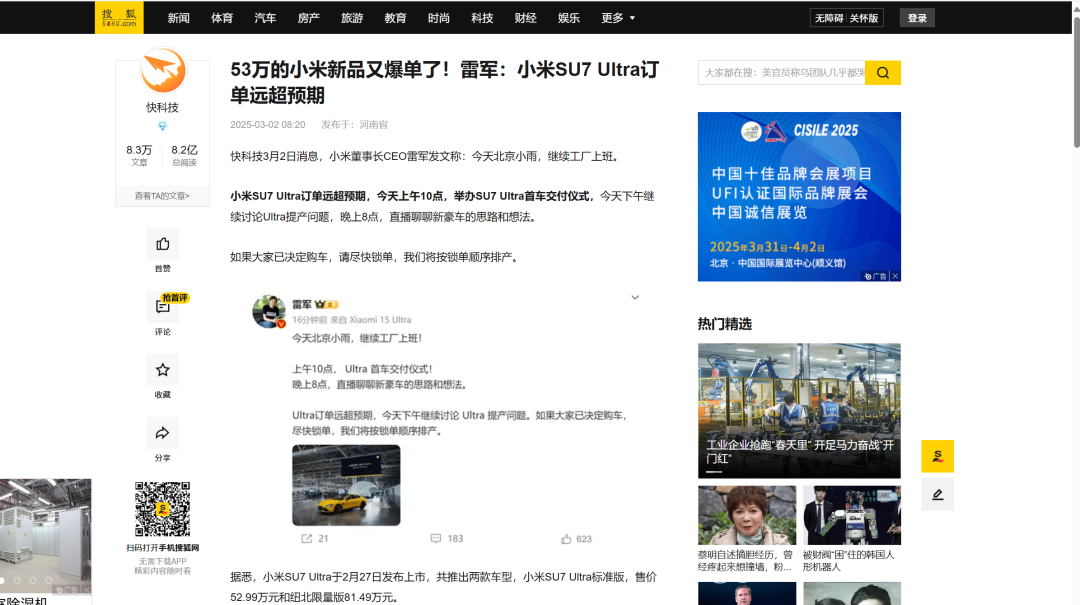The height and width of the screenshot is (605, 1080).
Task: Select the 教育 menu item
Action: pyautogui.click(x=395, y=18)
